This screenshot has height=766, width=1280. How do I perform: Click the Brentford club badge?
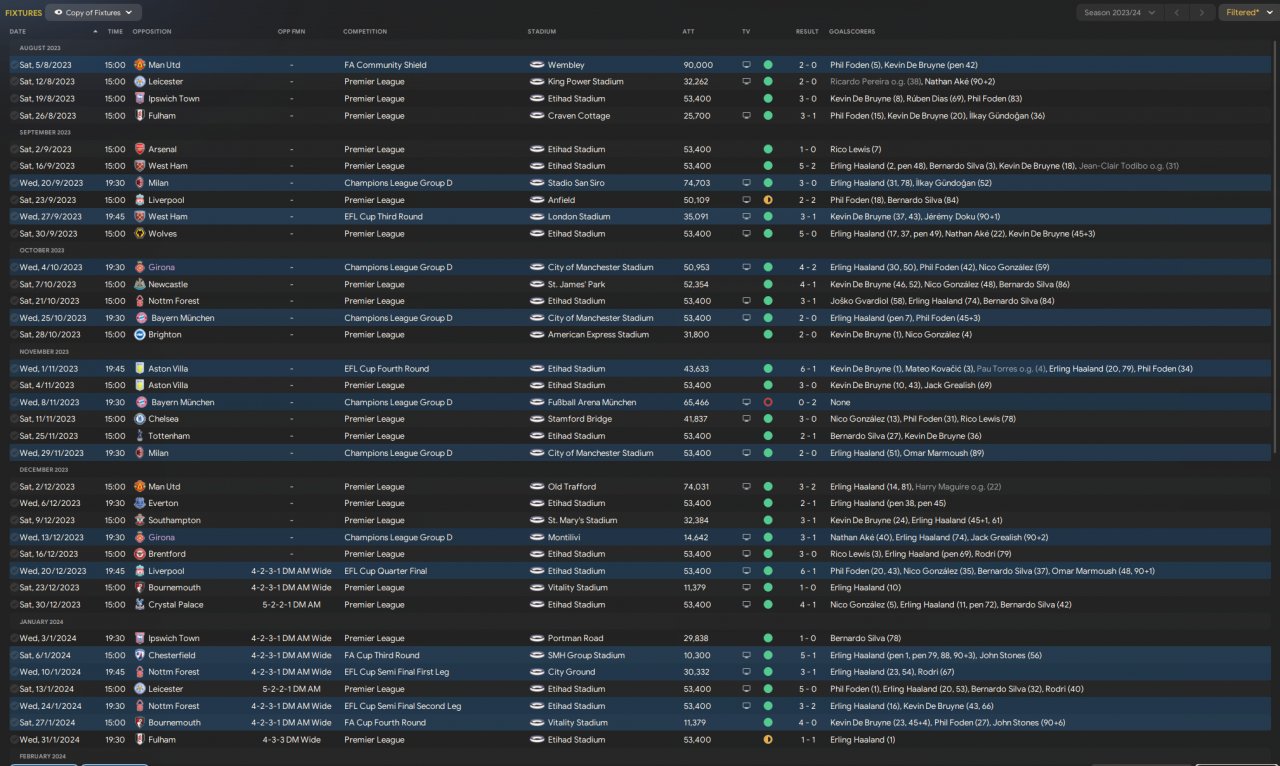pos(140,554)
